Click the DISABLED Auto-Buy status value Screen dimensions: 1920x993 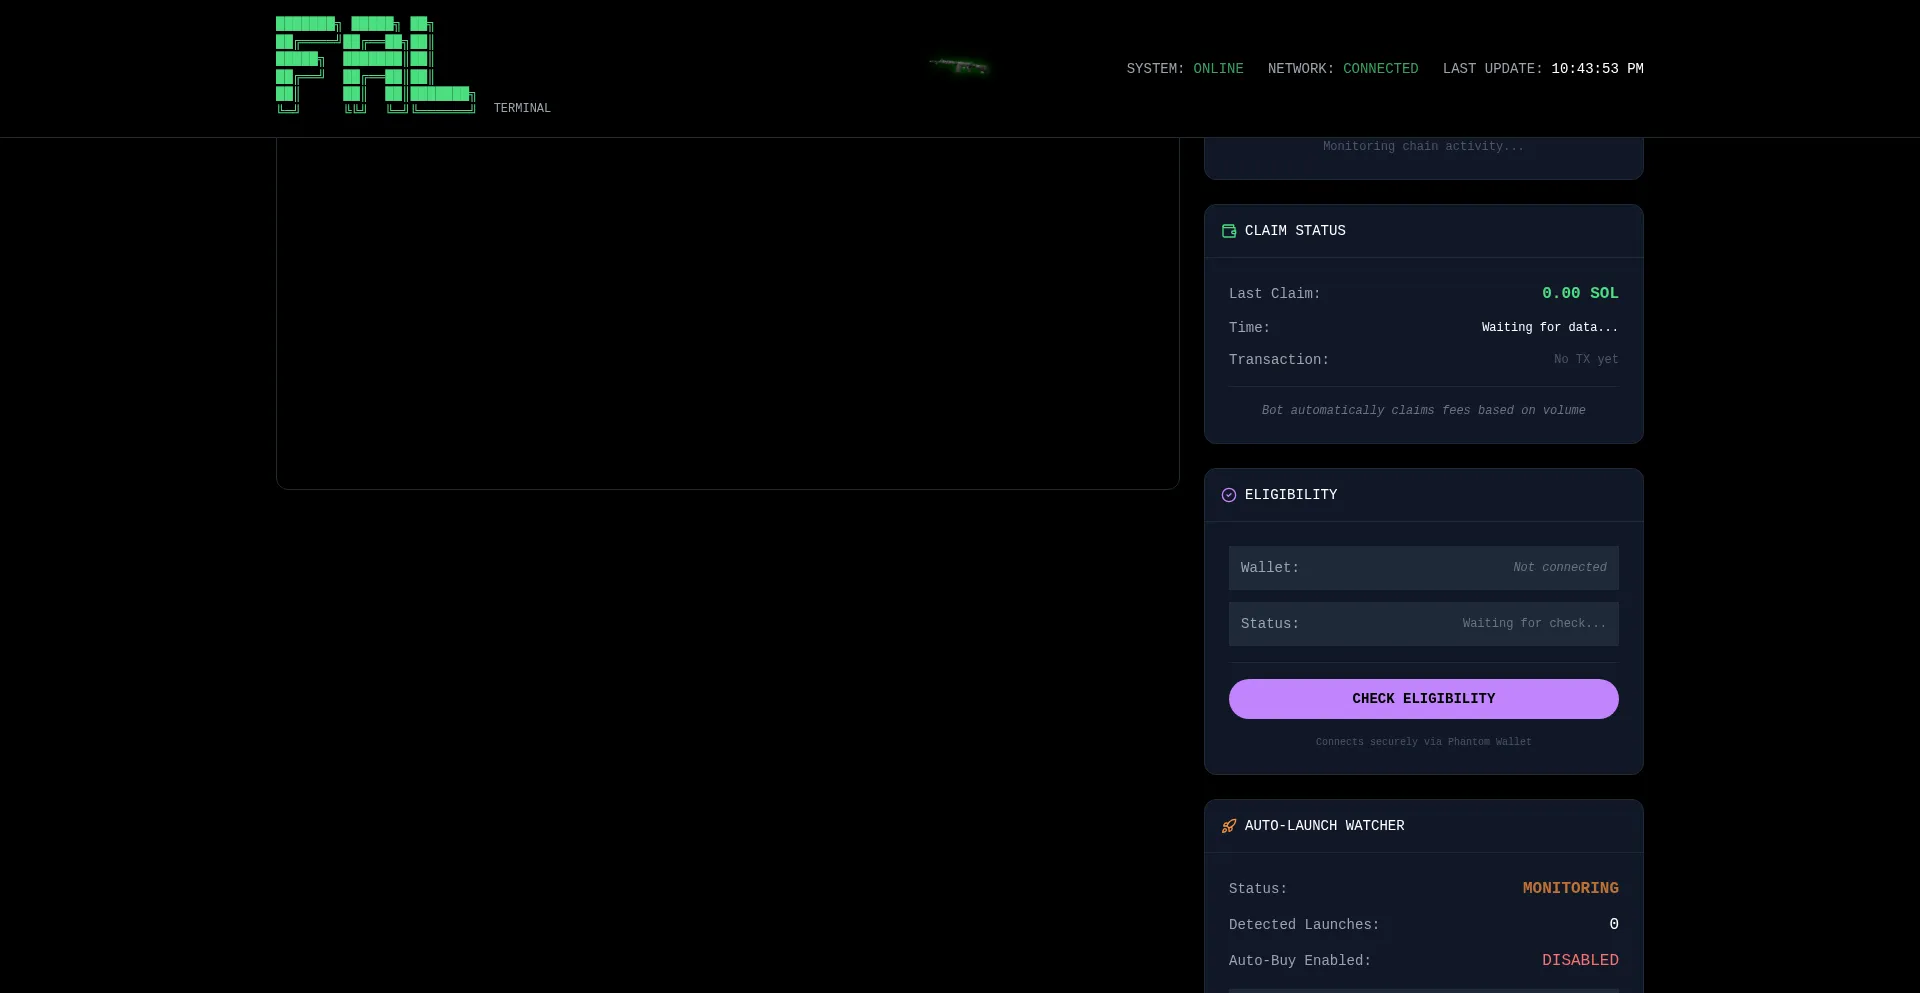pyautogui.click(x=1579, y=960)
